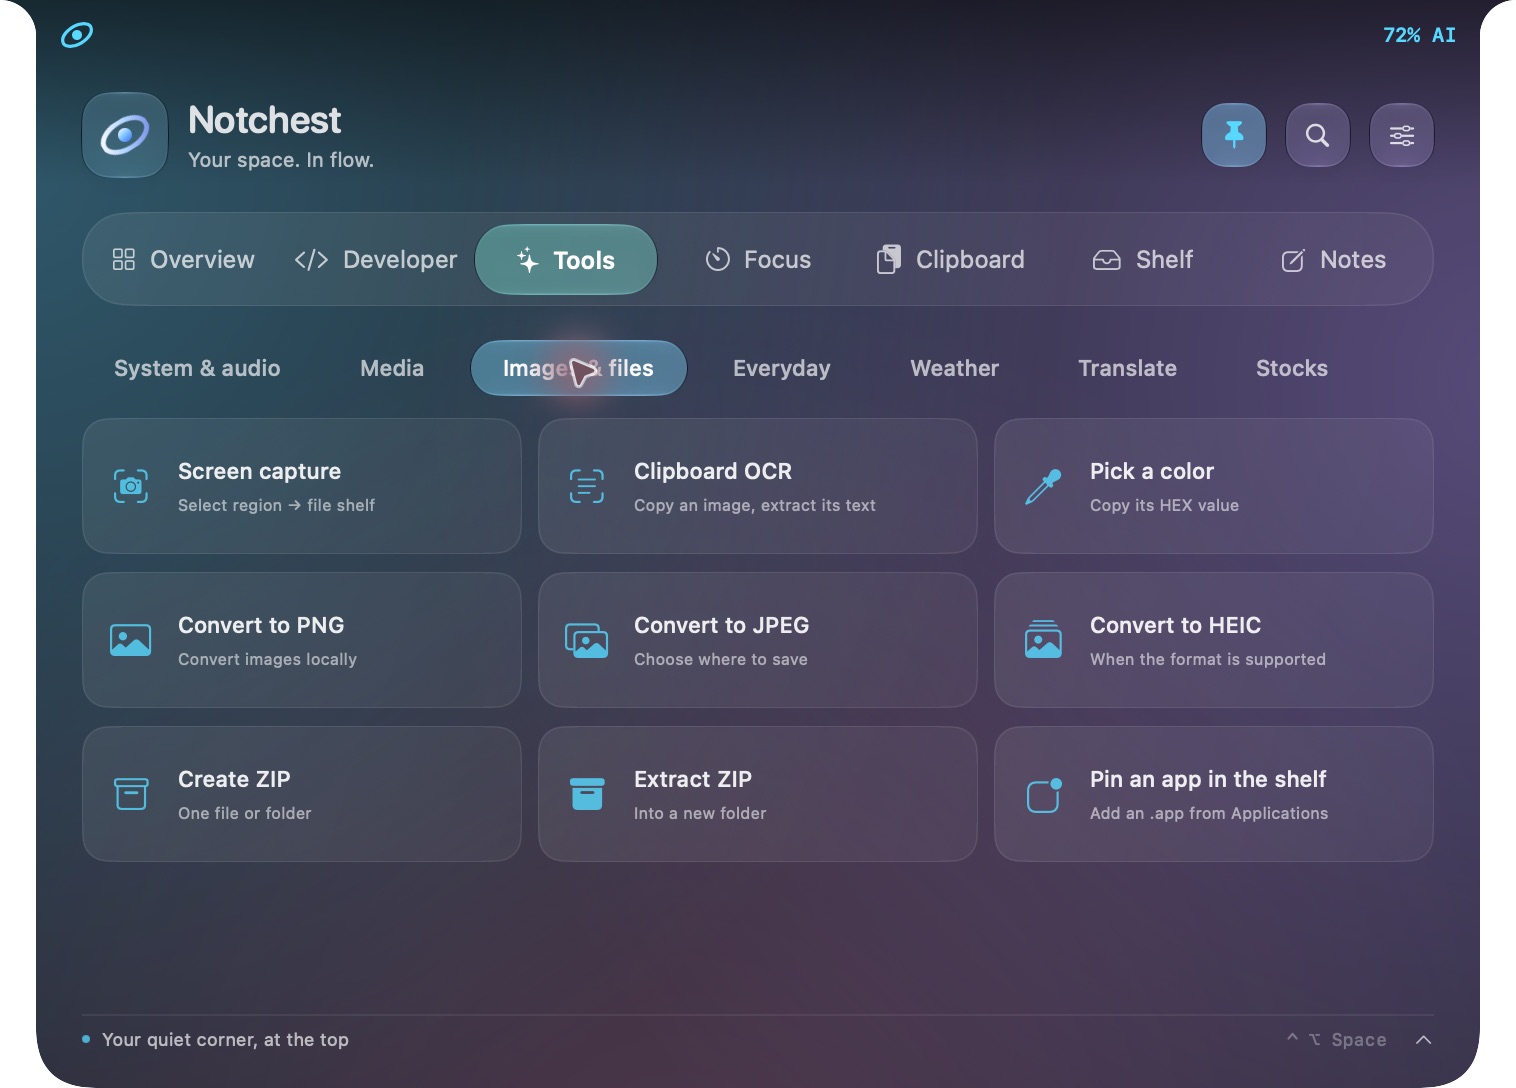
Task: Open settings sliders button
Action: [1402, 135]
